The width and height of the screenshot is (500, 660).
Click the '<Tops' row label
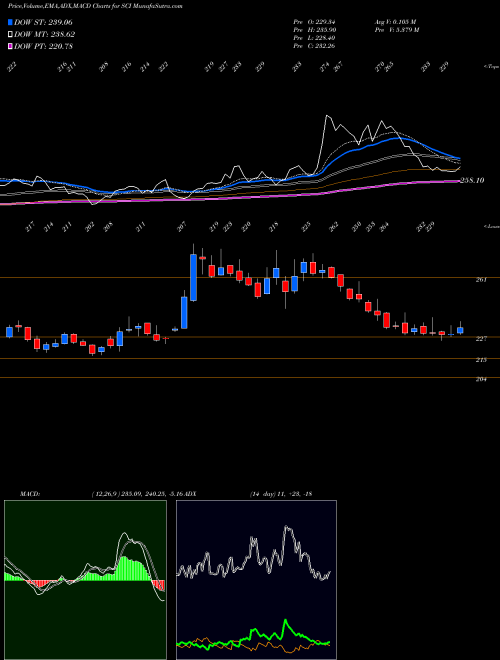491,67
